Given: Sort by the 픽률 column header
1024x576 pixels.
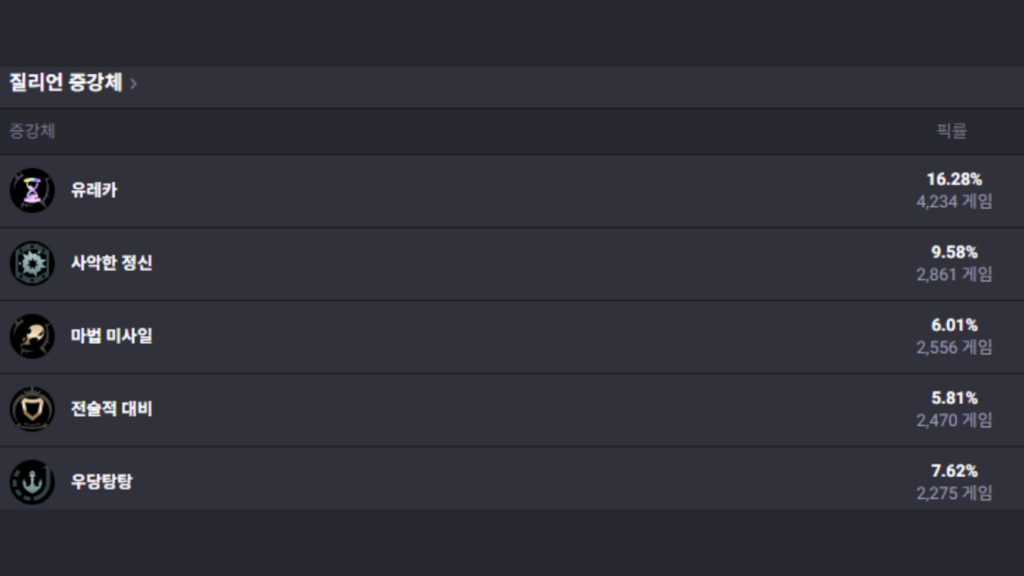Looking at the screenshot, I should [x=952, y=131].
